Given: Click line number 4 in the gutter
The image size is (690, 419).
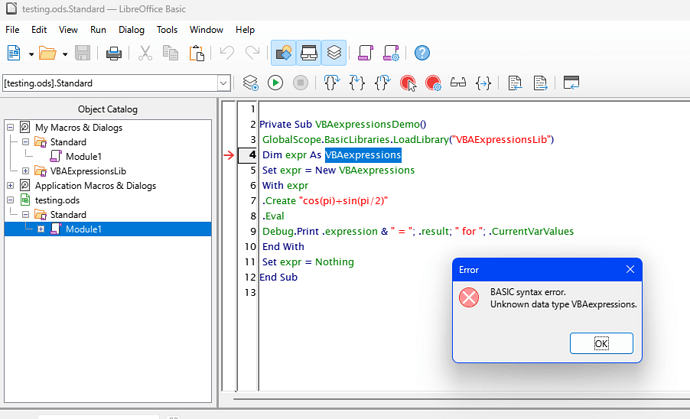Looking at the screenshot, I should [x=252, y=155].
